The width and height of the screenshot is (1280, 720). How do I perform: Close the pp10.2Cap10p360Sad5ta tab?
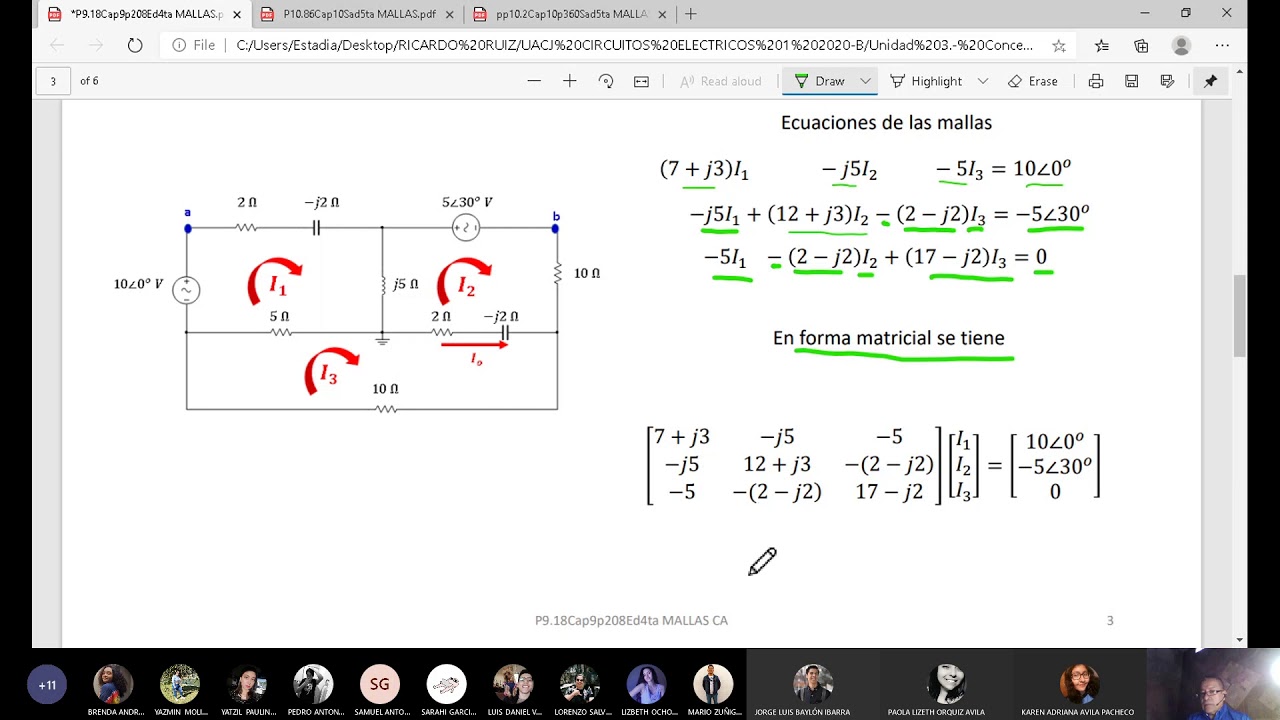pyautogui.click(x=662, y=14)
